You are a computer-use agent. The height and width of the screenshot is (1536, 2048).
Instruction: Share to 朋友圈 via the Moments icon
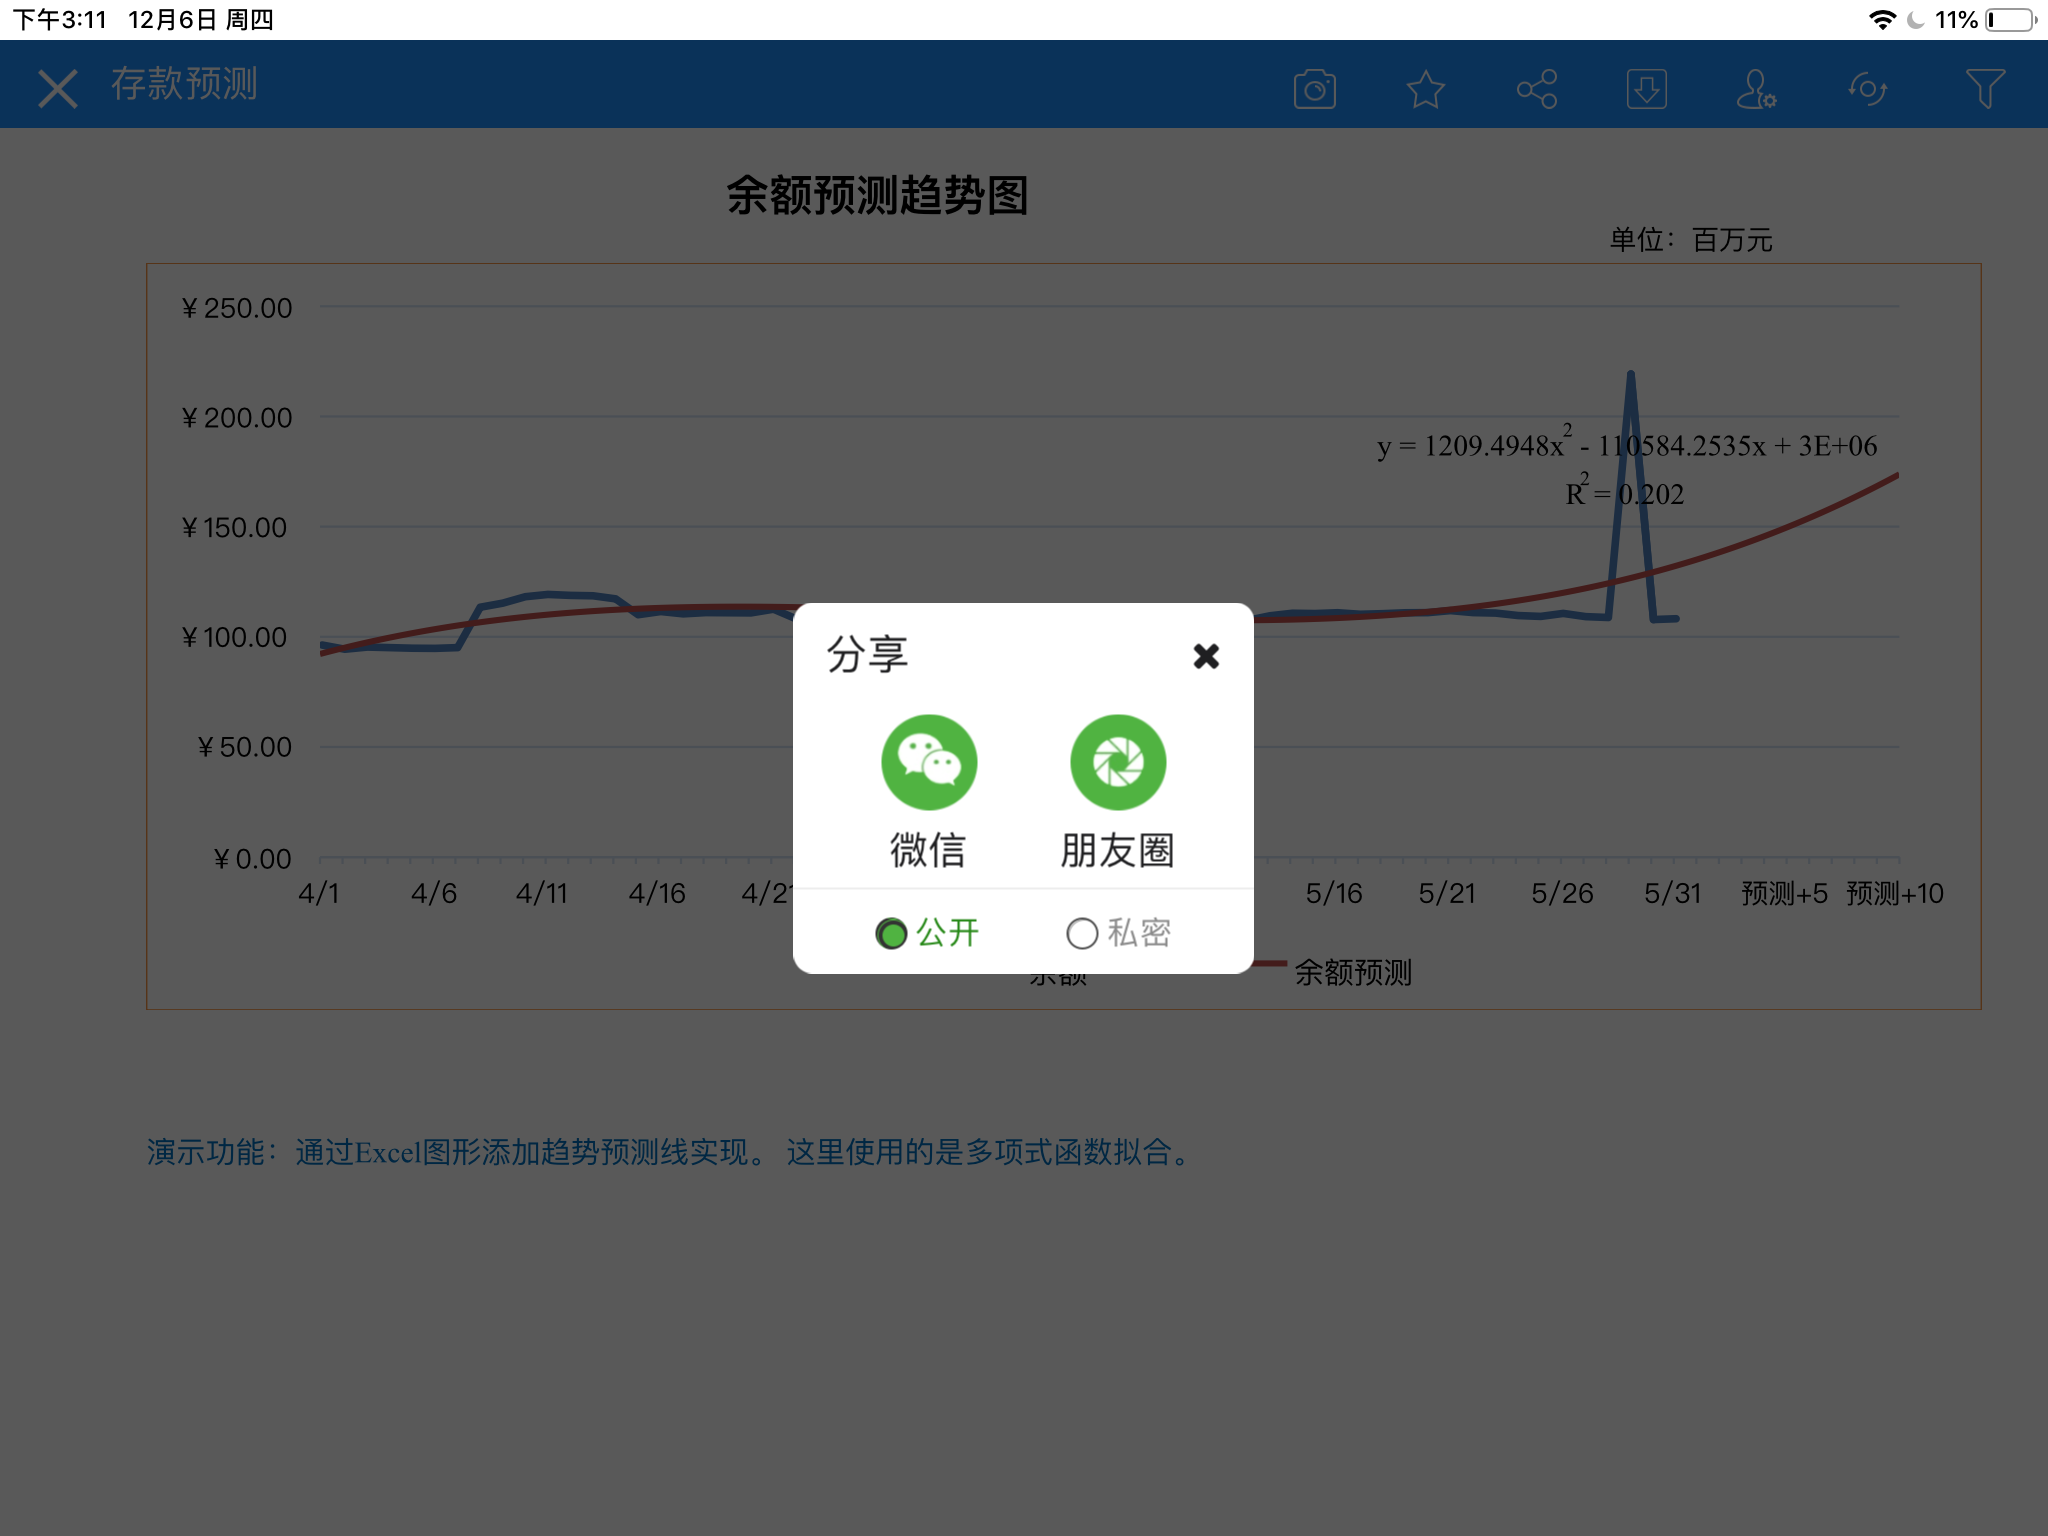pyautogui.click(x=1118, y=762)
